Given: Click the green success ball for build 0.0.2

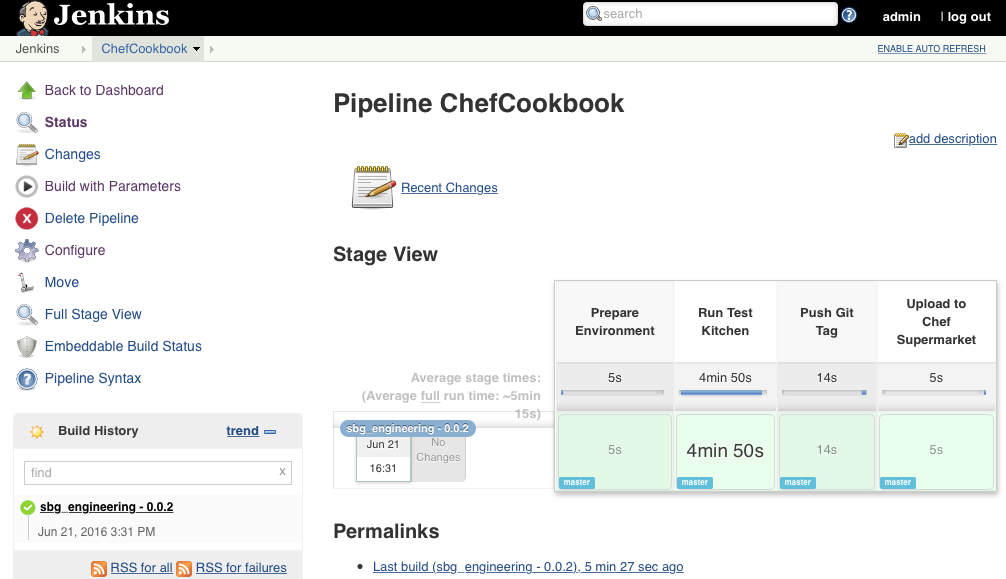Looking at the screenshot, I should 28,508.
